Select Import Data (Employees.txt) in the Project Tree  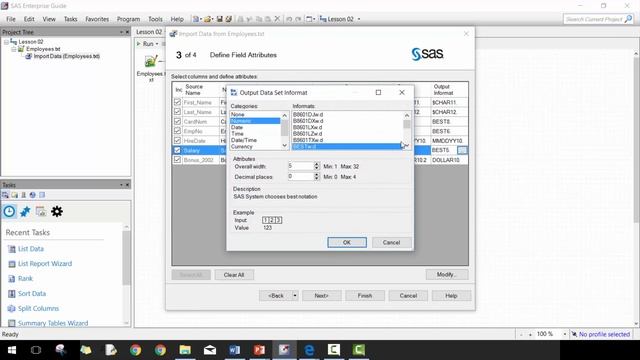point(67,56)
